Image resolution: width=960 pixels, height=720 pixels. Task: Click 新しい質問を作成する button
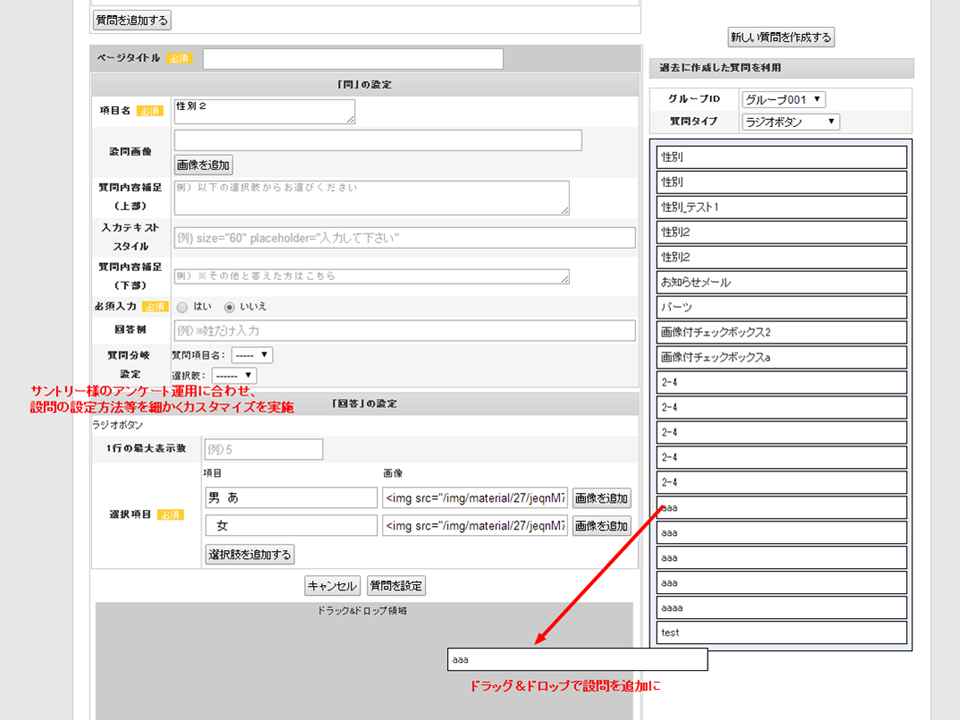click(x=780, y=38)
